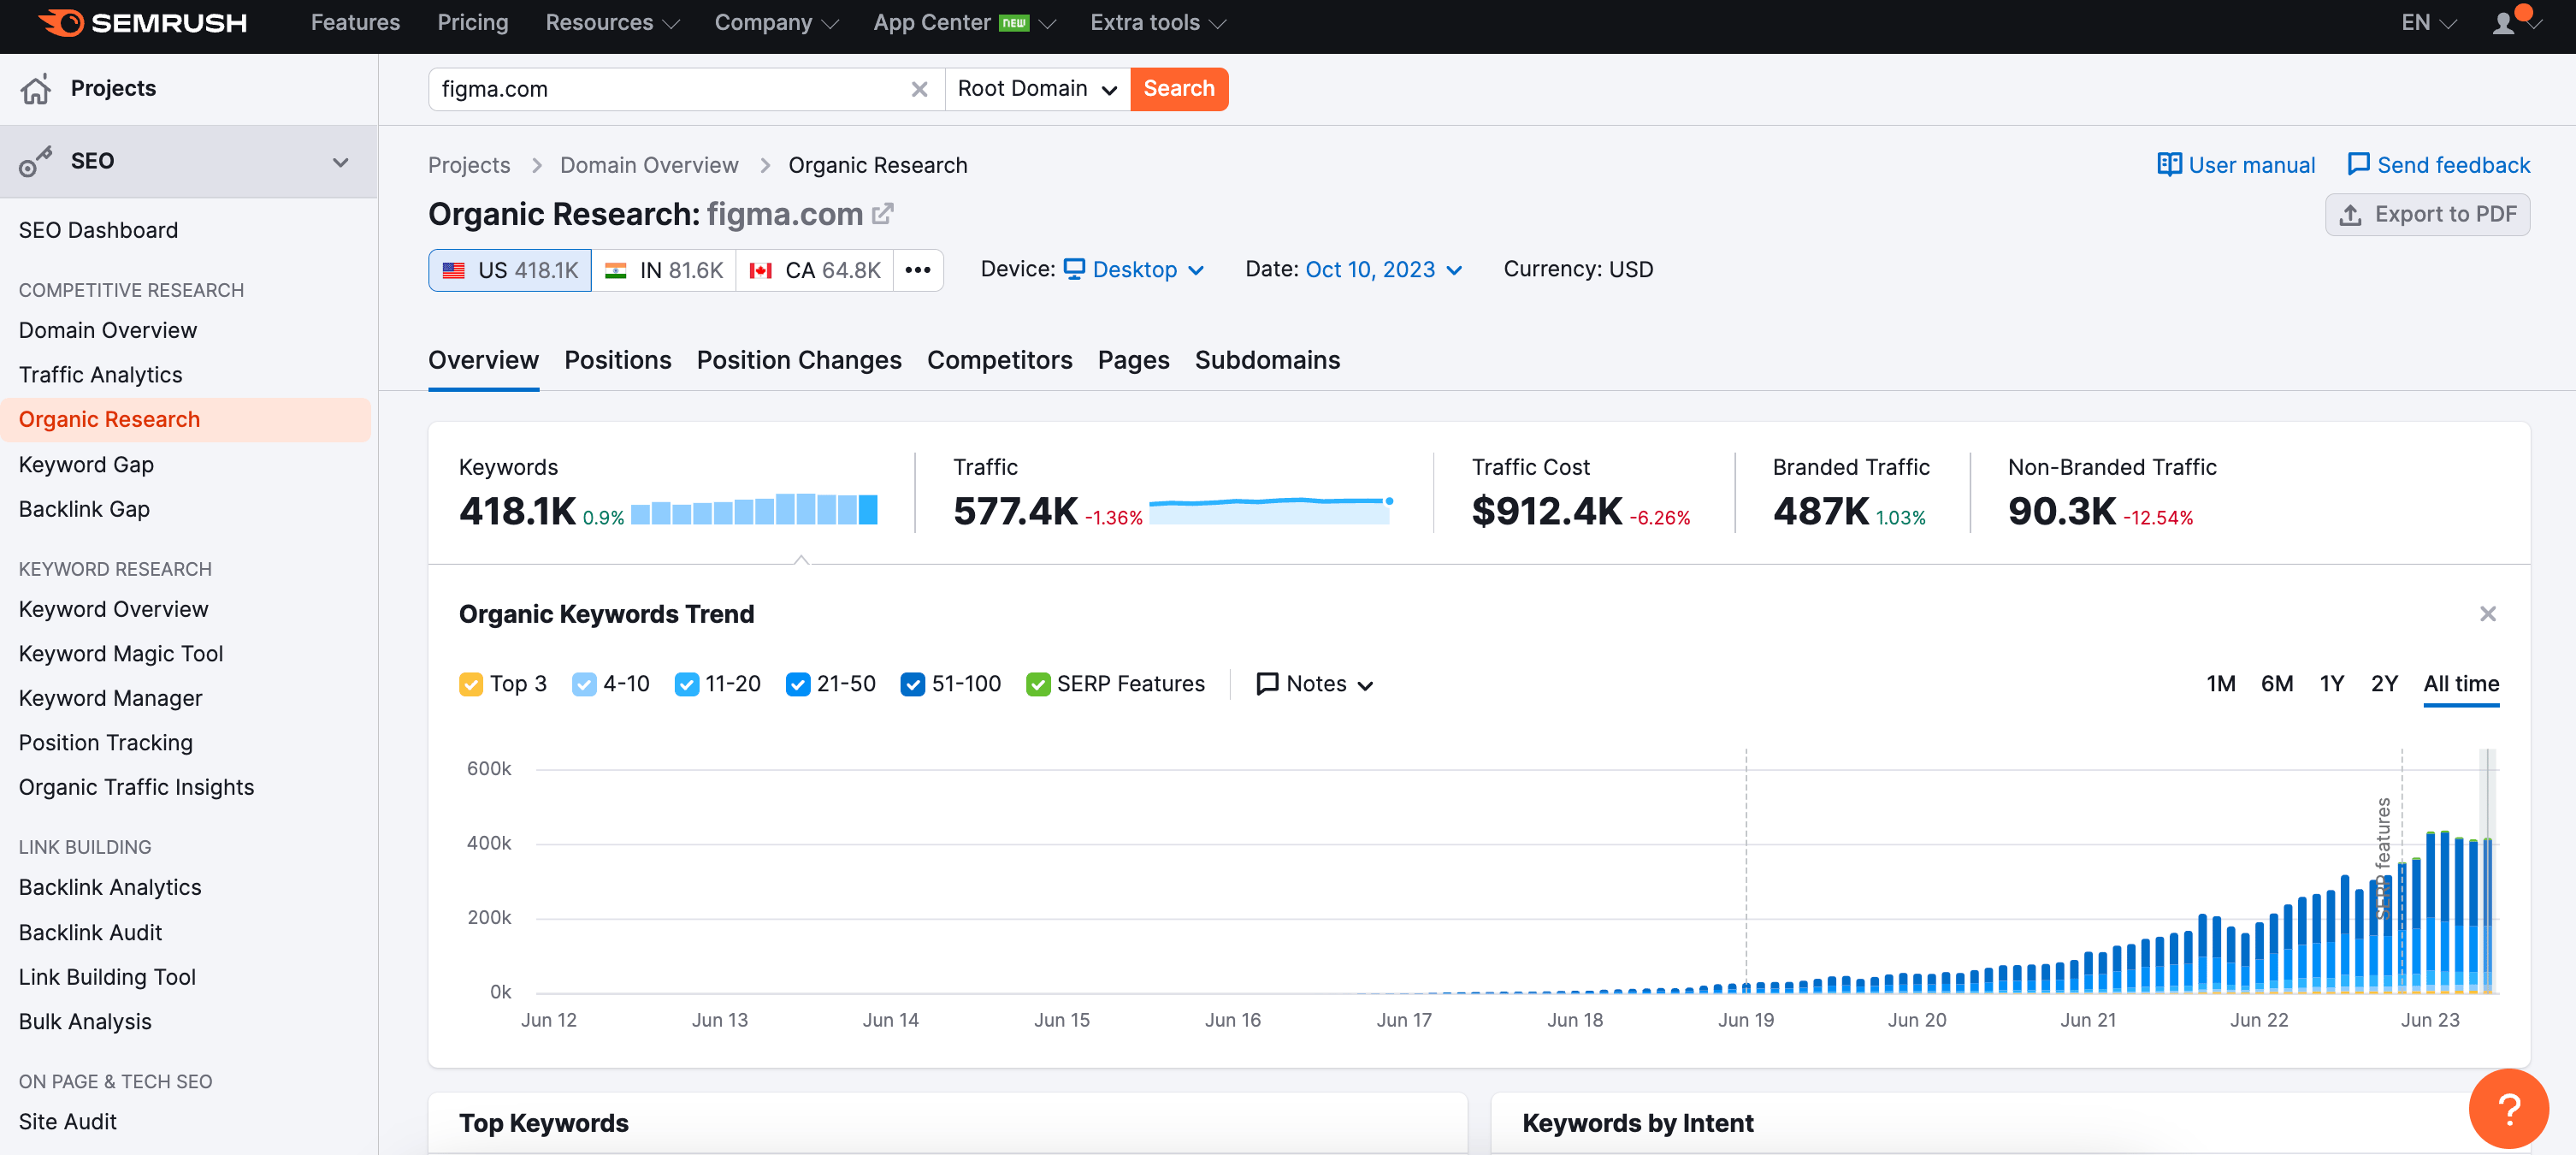Click the orange help question mark
2576x1155 pixels.
(x=2508, y=1108)
